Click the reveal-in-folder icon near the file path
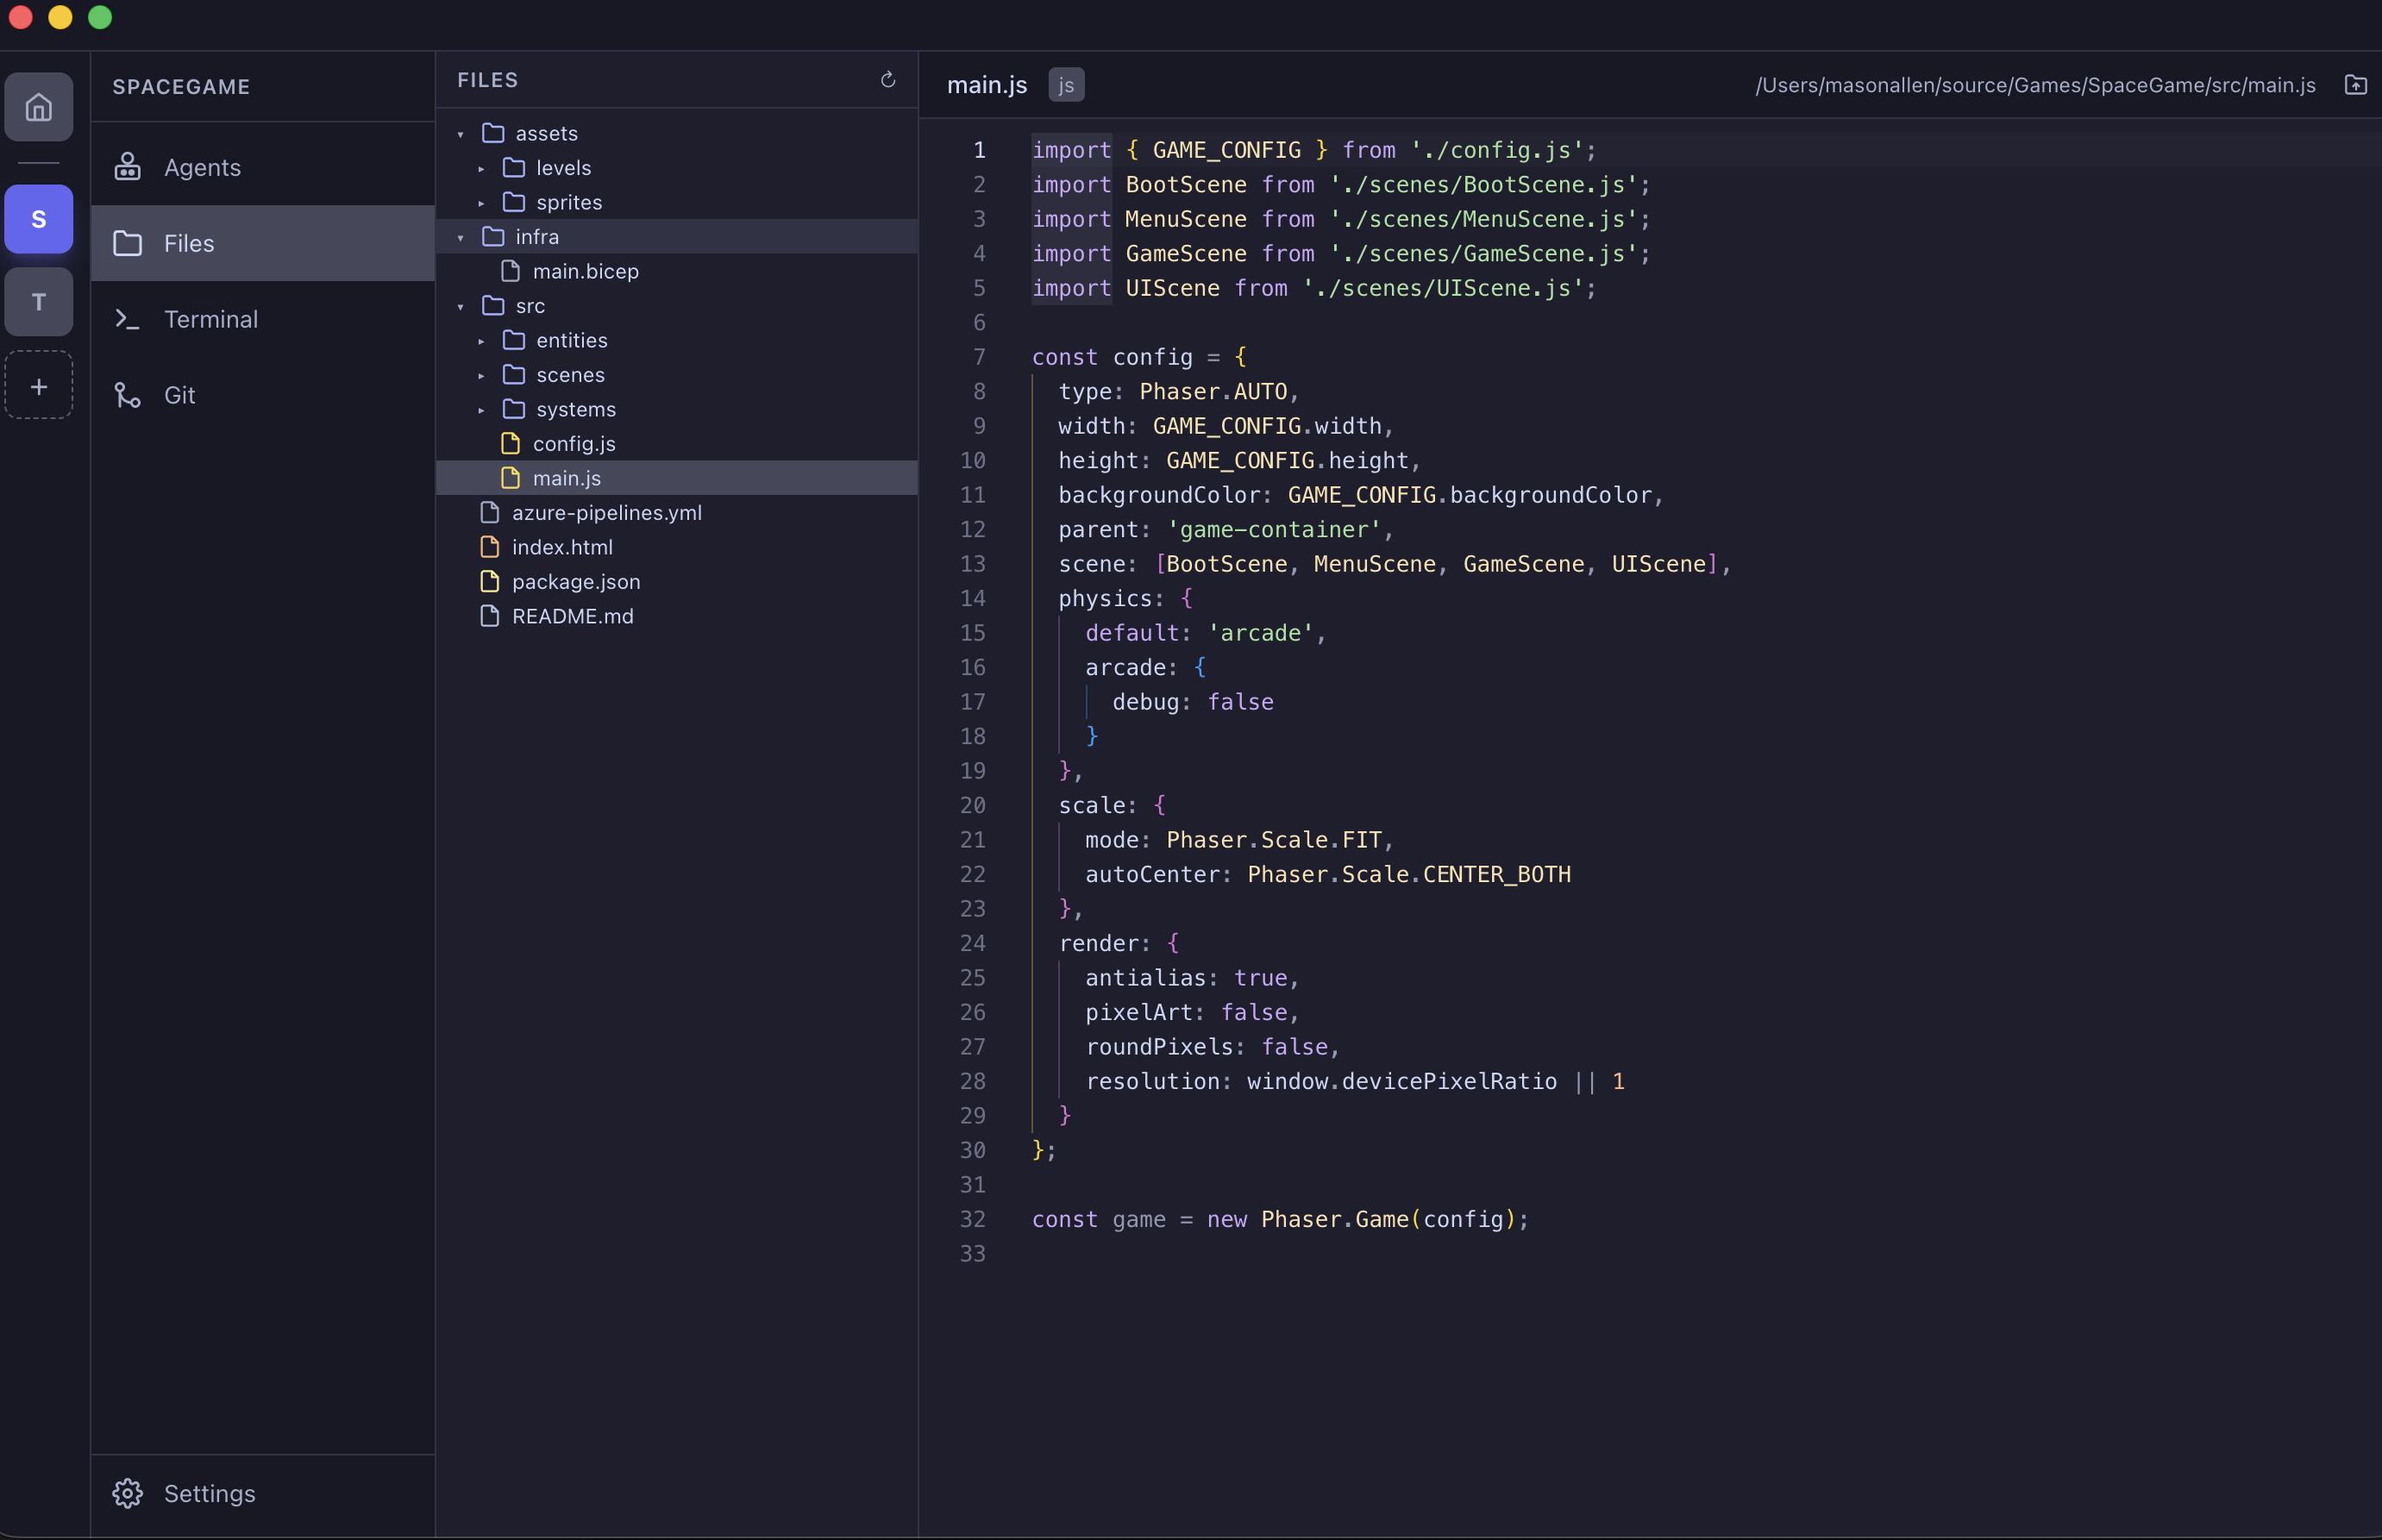The image size is (2382, 1540). click(2355, 85)
